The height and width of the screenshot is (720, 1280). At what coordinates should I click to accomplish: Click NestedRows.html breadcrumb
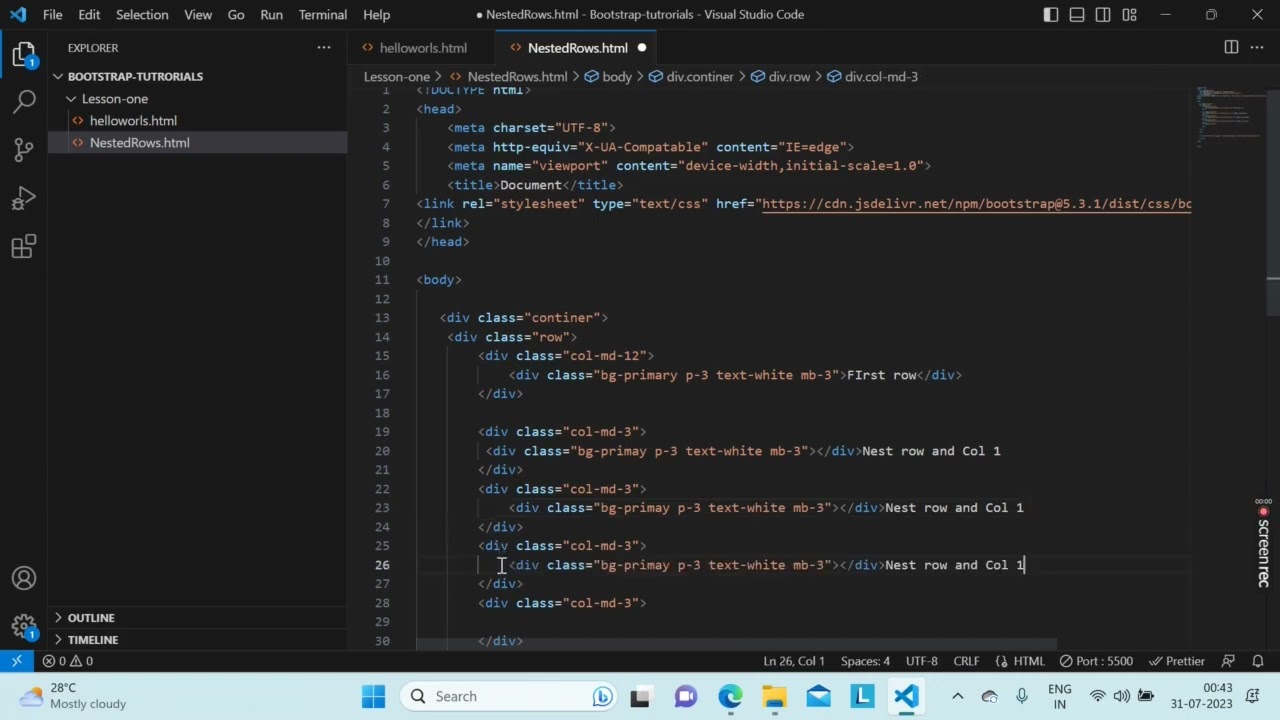[509, 76]
